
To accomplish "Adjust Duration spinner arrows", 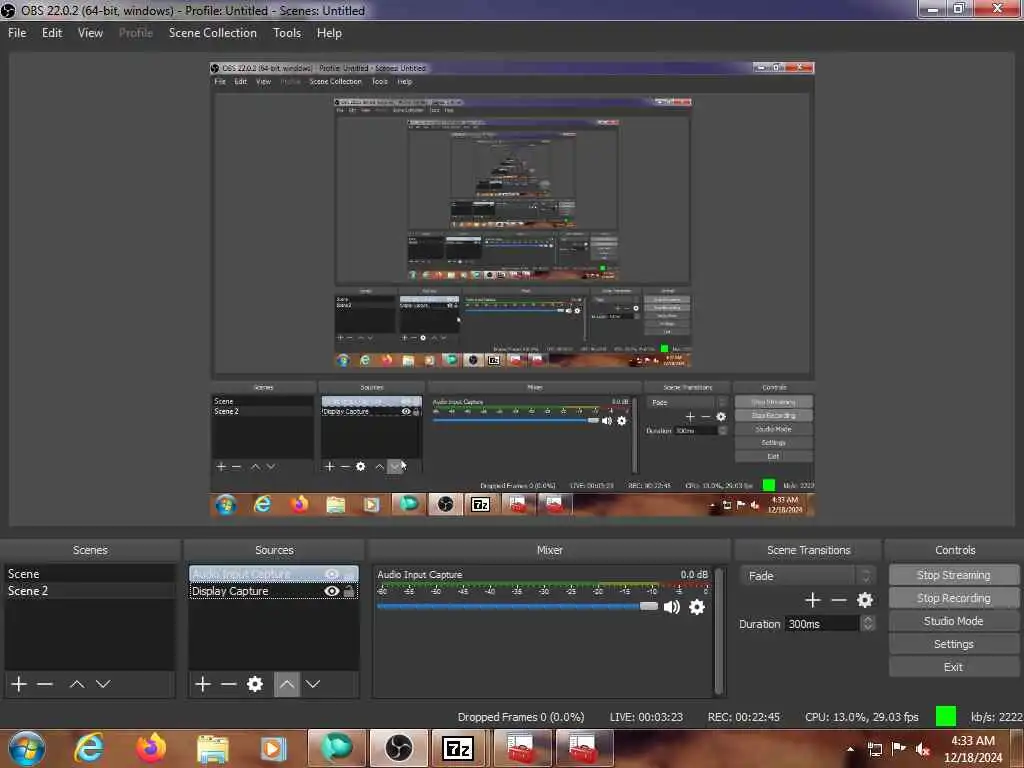I will coord(868,624).
